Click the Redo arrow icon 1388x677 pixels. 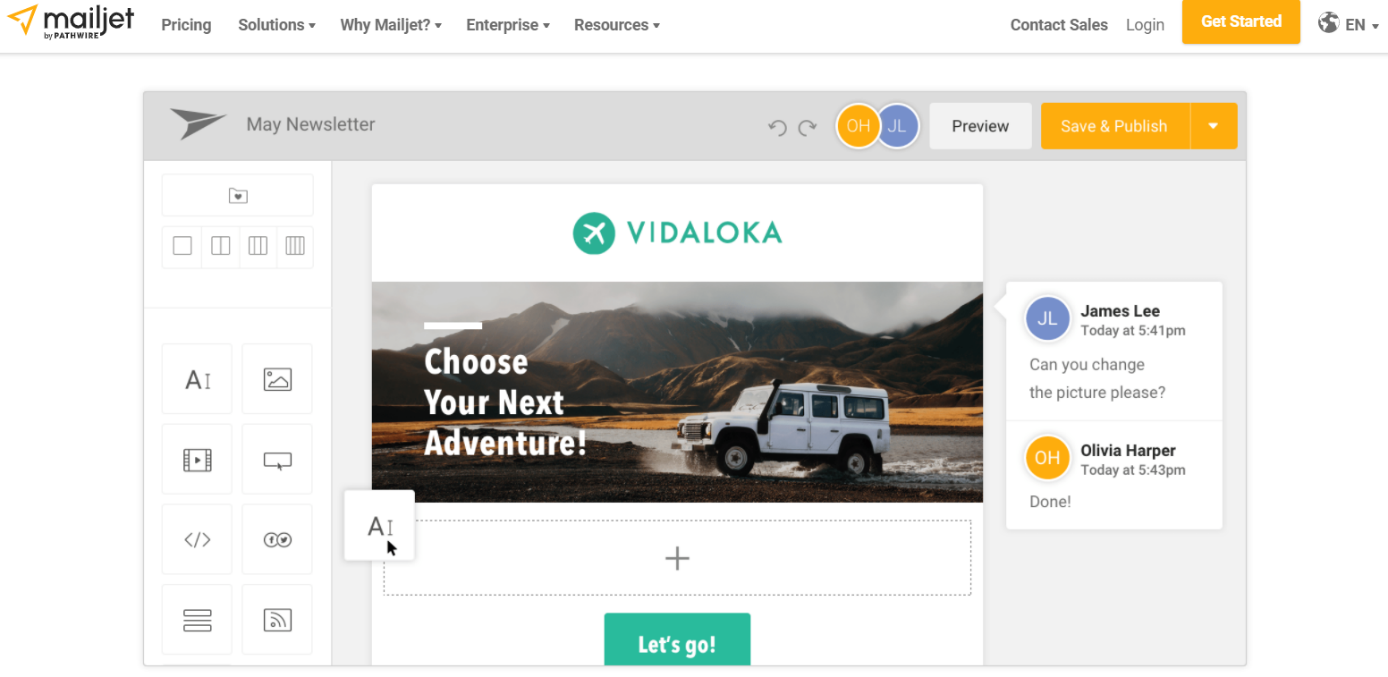807,127
